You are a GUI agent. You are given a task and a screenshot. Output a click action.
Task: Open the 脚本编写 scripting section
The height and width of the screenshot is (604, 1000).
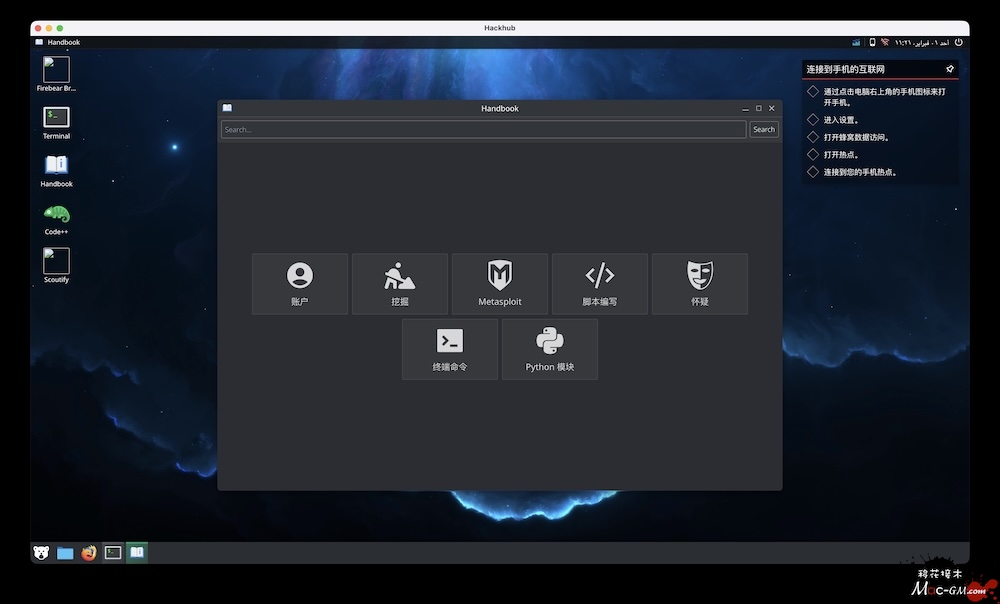pyautogui.click(x=599, y=284)
